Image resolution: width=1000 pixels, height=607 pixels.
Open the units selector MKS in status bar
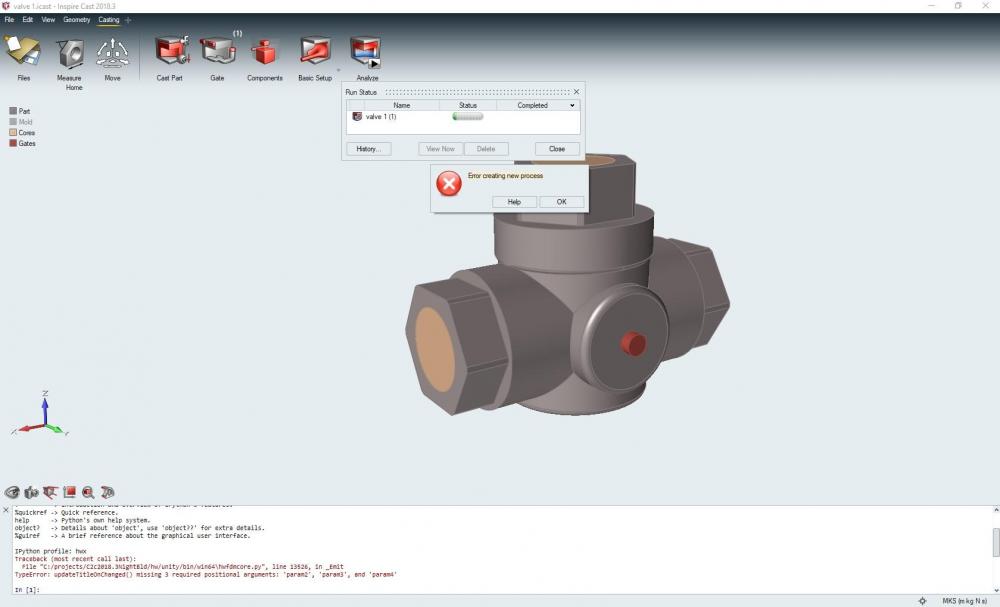964,601
